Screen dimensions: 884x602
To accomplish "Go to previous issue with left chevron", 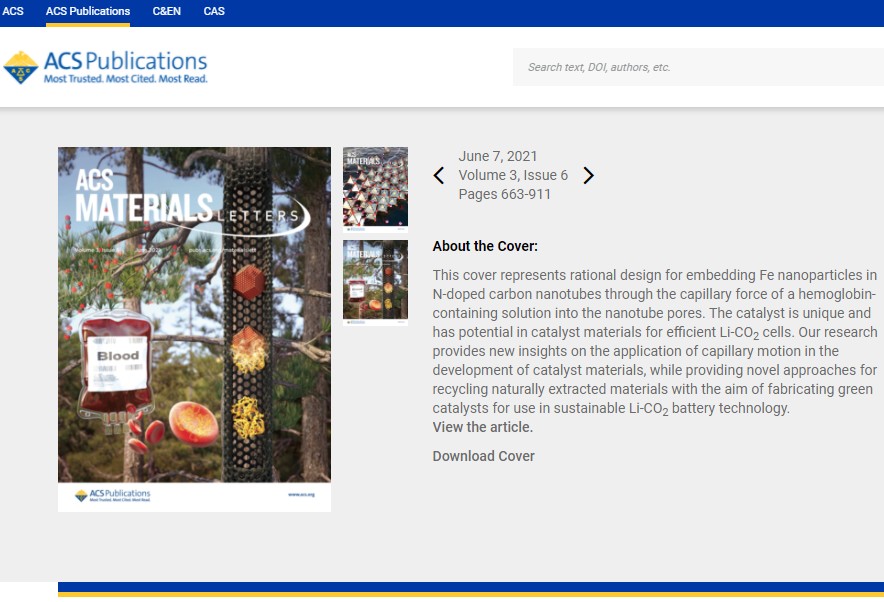I will pos(439,175).
